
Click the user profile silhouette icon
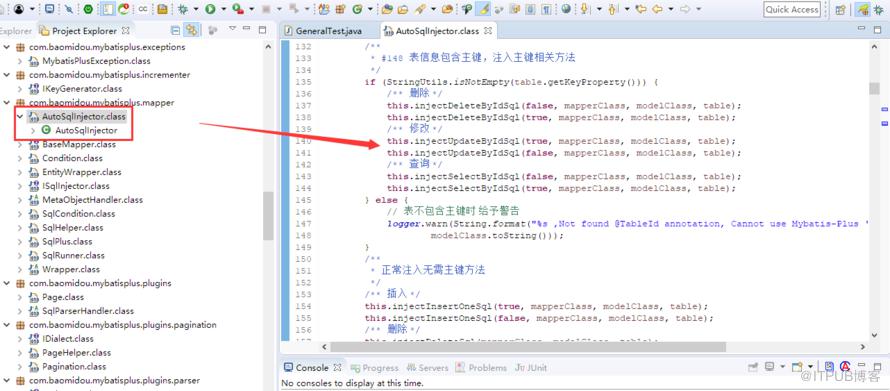[19, 9]
